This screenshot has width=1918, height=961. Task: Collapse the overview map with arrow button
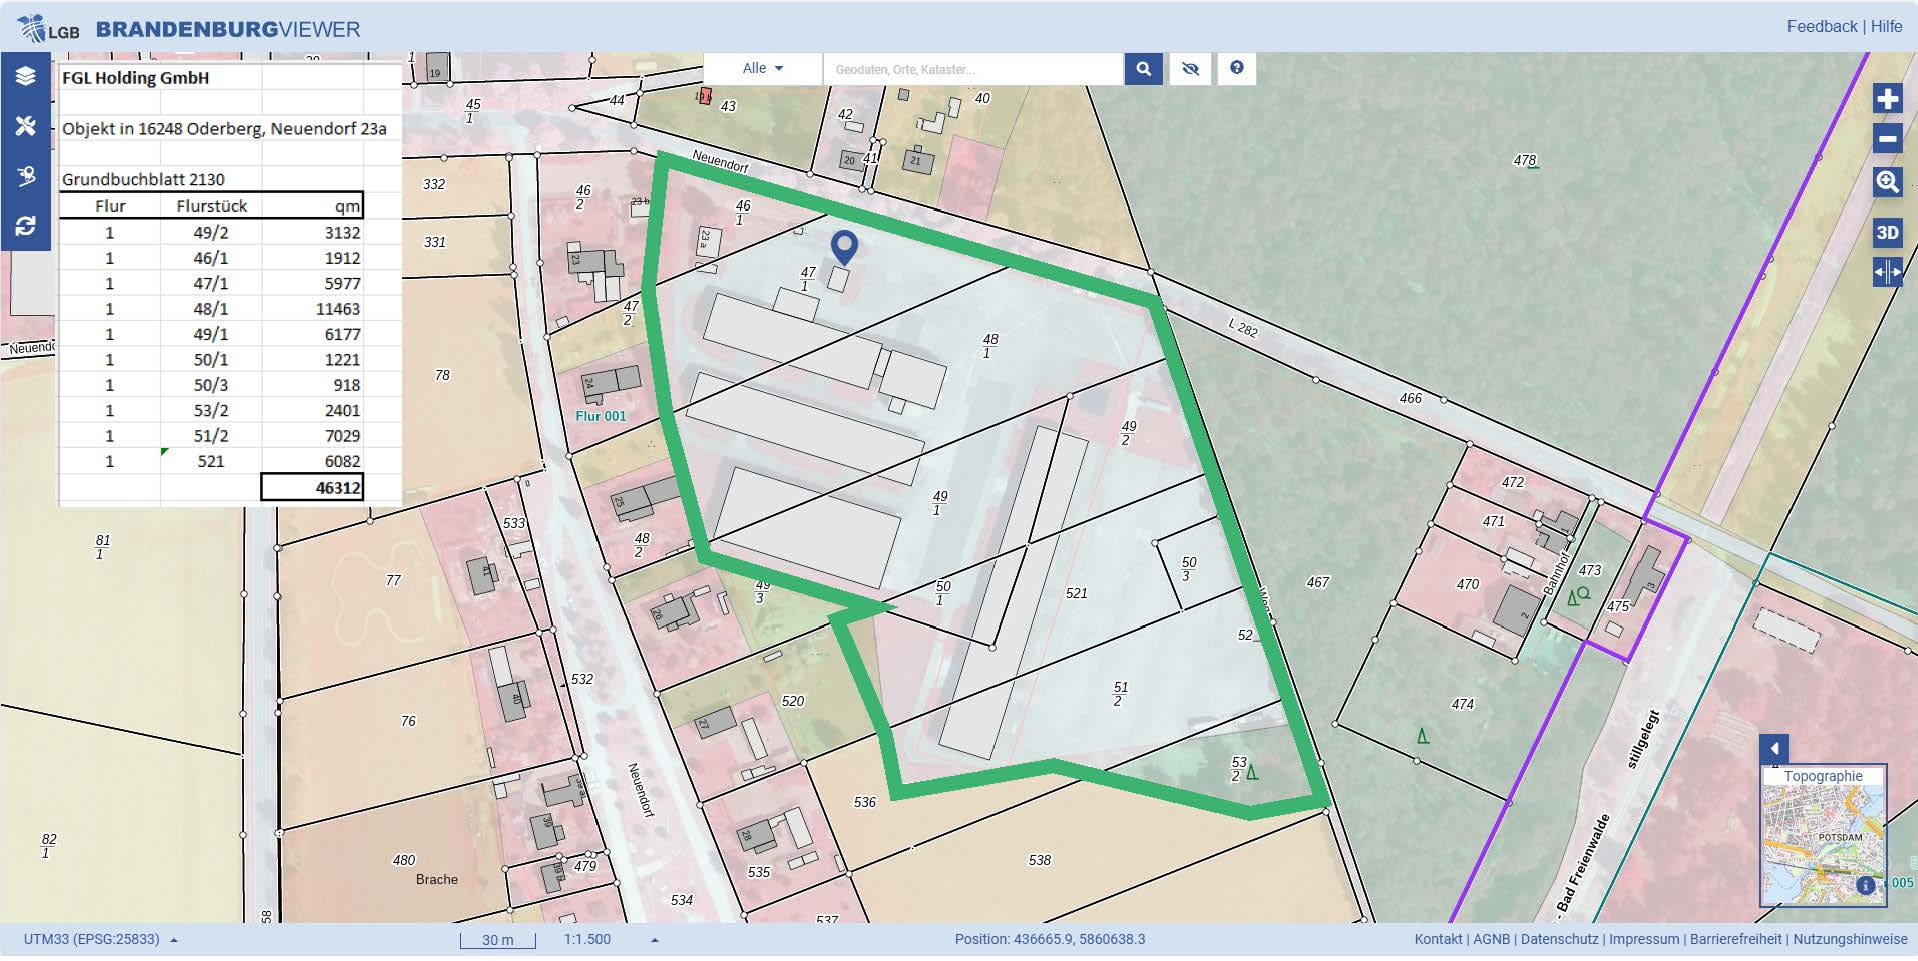click(x=1774, y=748)
